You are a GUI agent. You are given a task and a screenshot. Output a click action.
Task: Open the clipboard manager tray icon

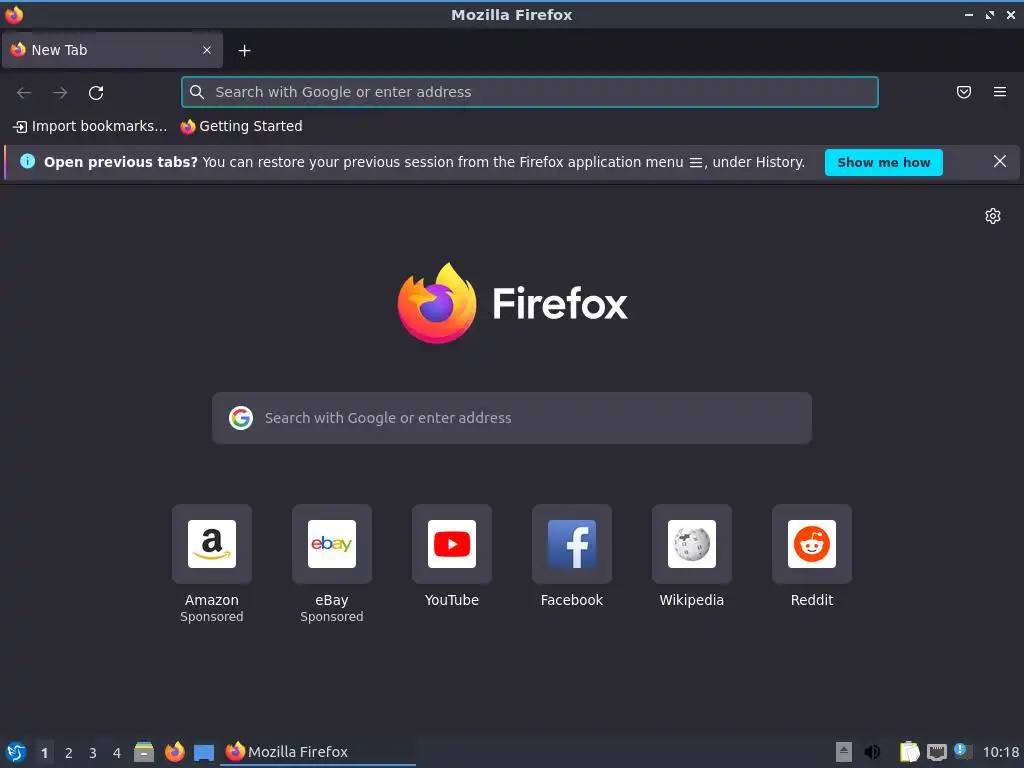click(909, 752)
